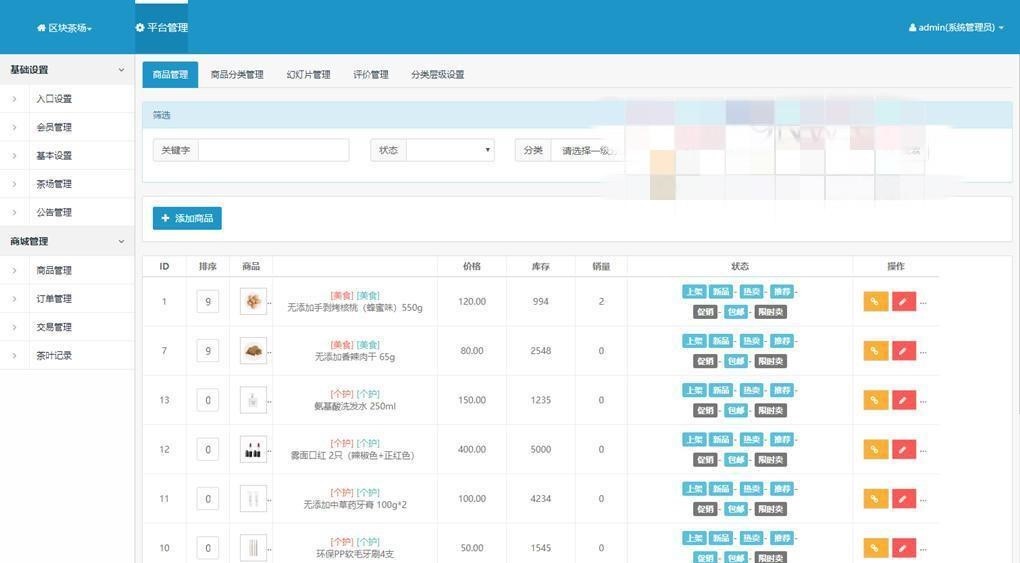Image resolution: width=1020 pixels, height=563 pixels.
Task: Click orange link icon for 550g walnut product row
Action: (x=876, y=301)
